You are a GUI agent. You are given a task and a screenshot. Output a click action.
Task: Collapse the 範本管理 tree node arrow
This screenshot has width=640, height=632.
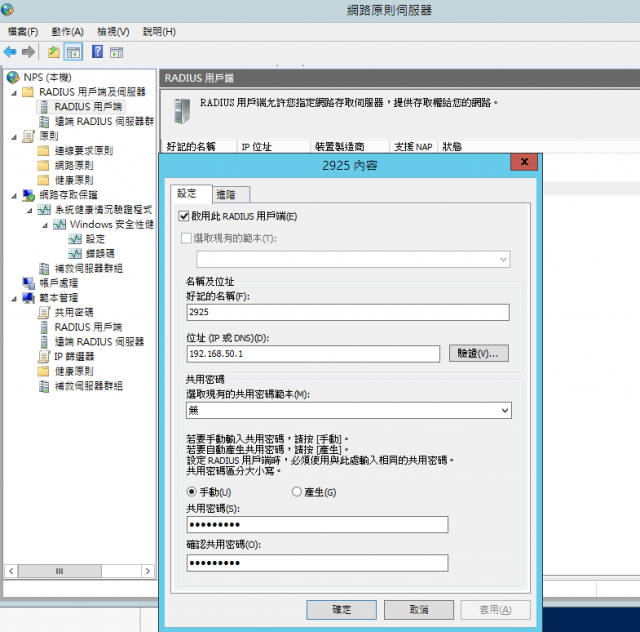click(x=14, y=299)
